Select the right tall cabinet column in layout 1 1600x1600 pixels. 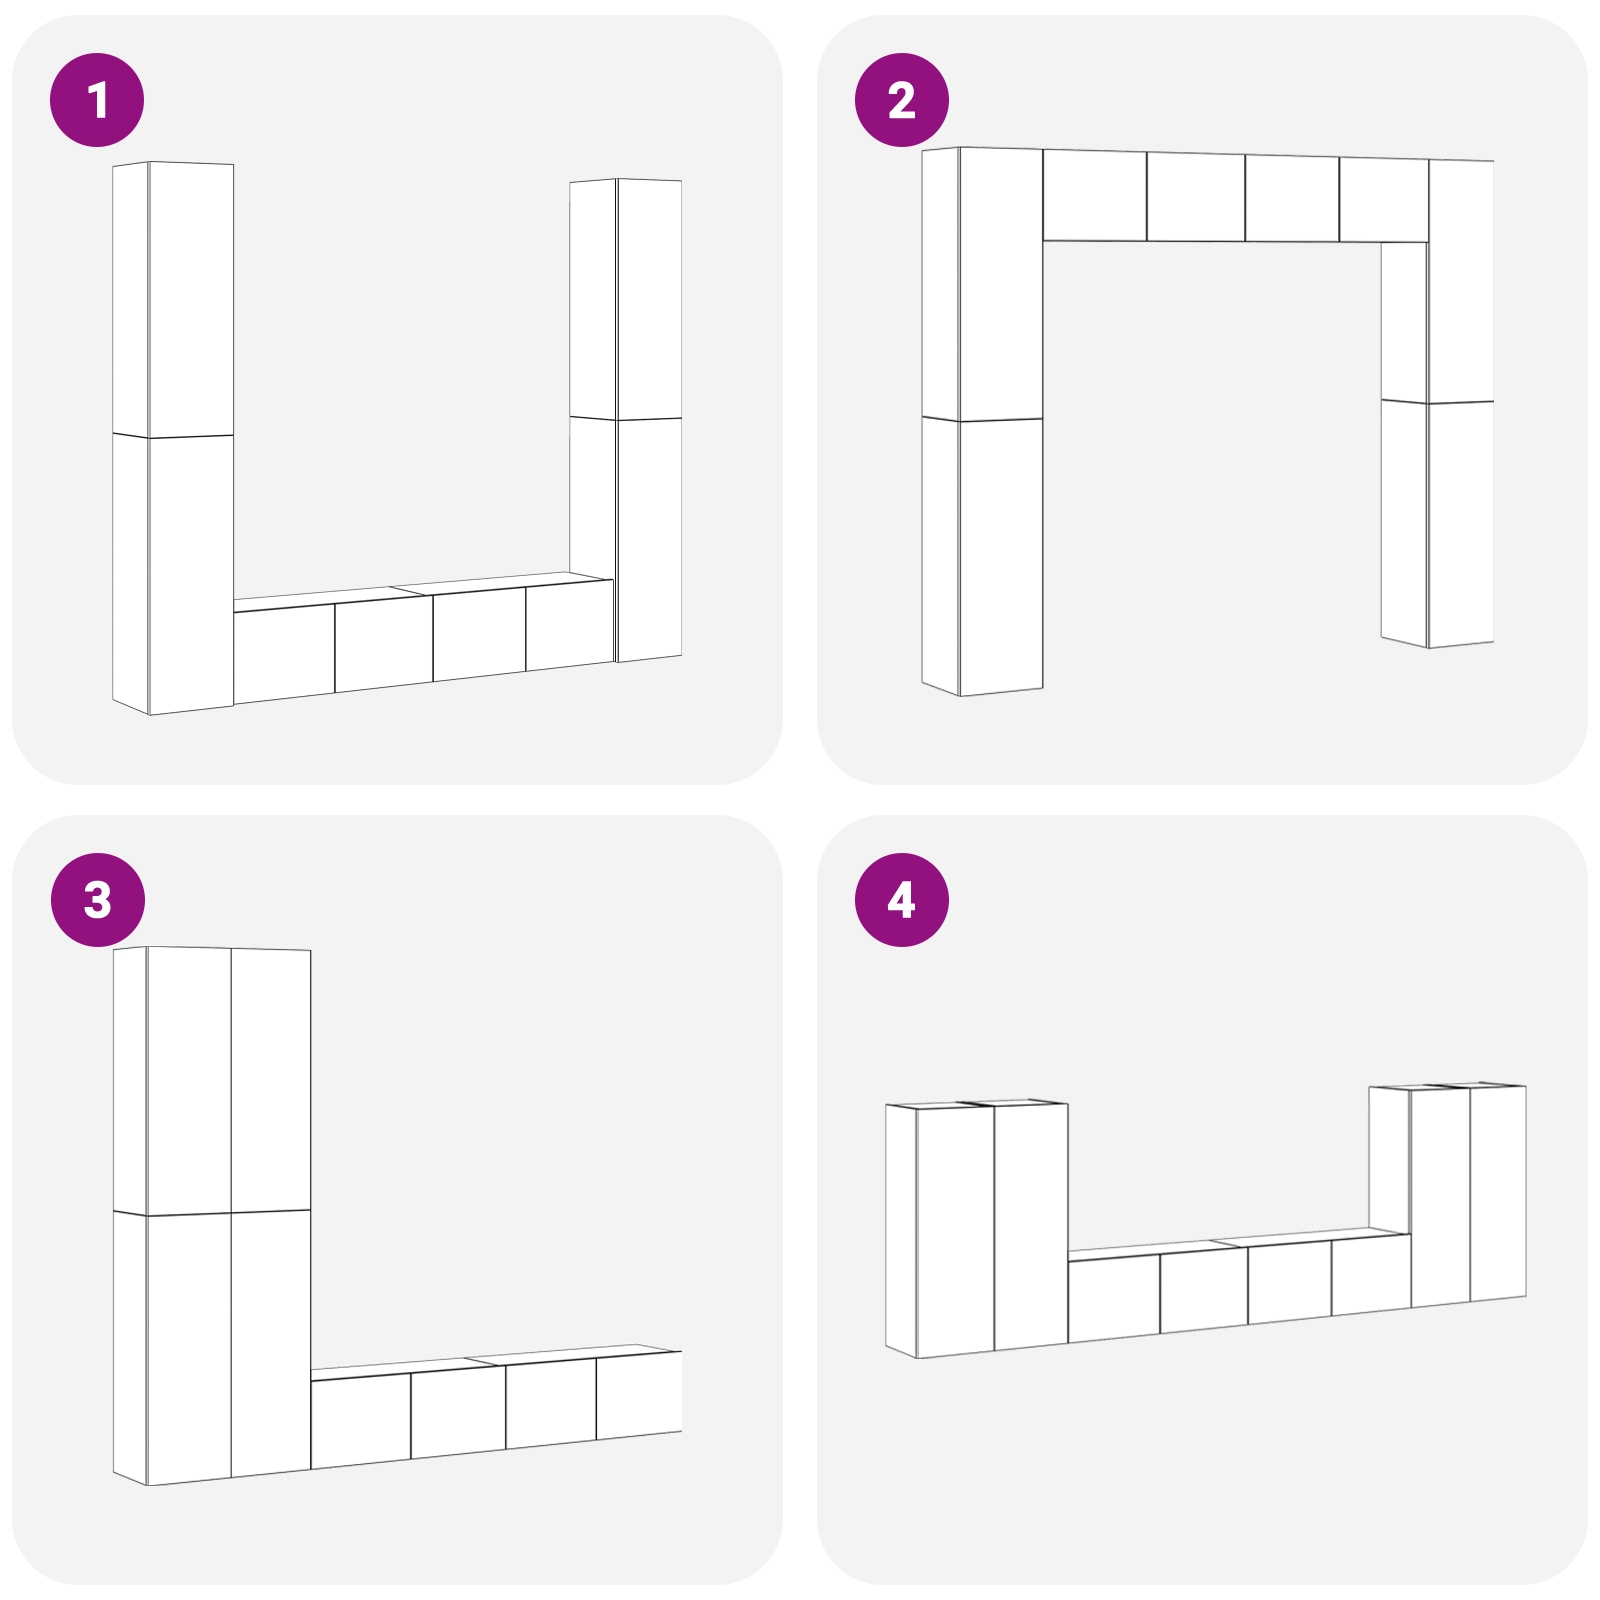click(x=626, y=420)
